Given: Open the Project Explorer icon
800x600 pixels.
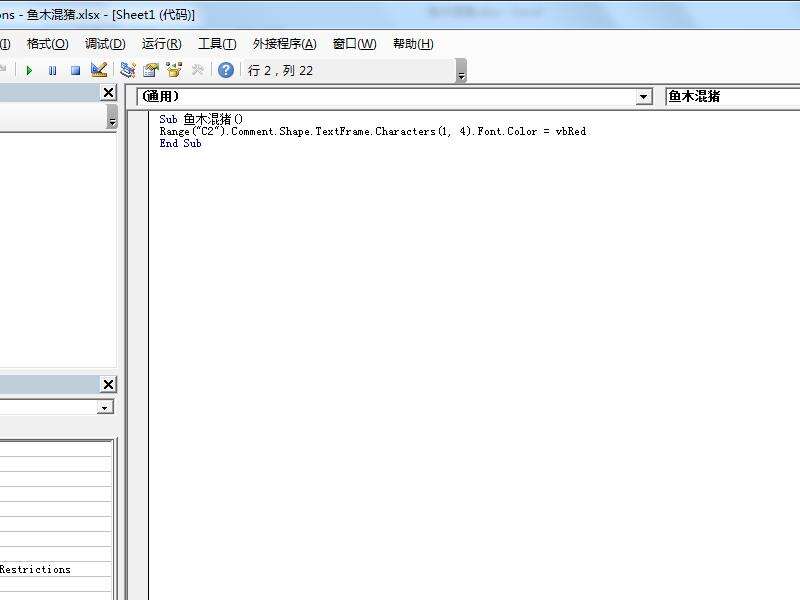Looking at the screenshot, I should click(x=127, y=69).
